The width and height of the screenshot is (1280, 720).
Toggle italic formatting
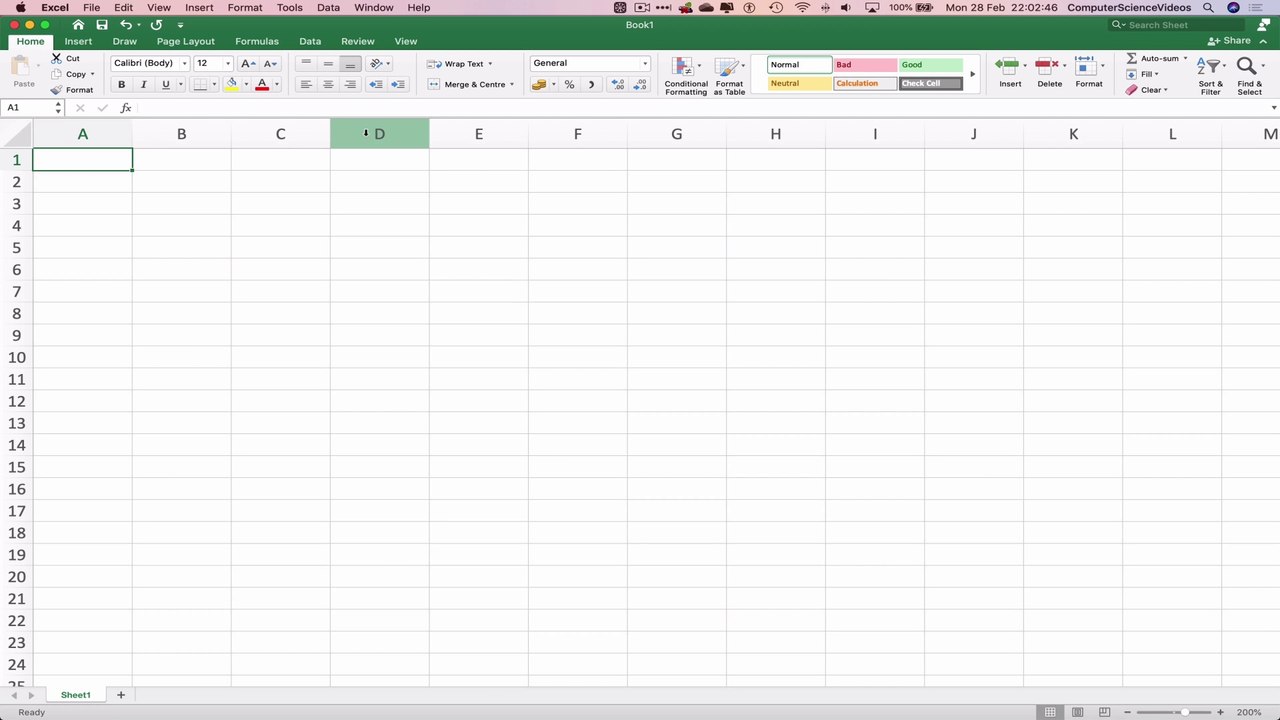click(x=144, y=85)
